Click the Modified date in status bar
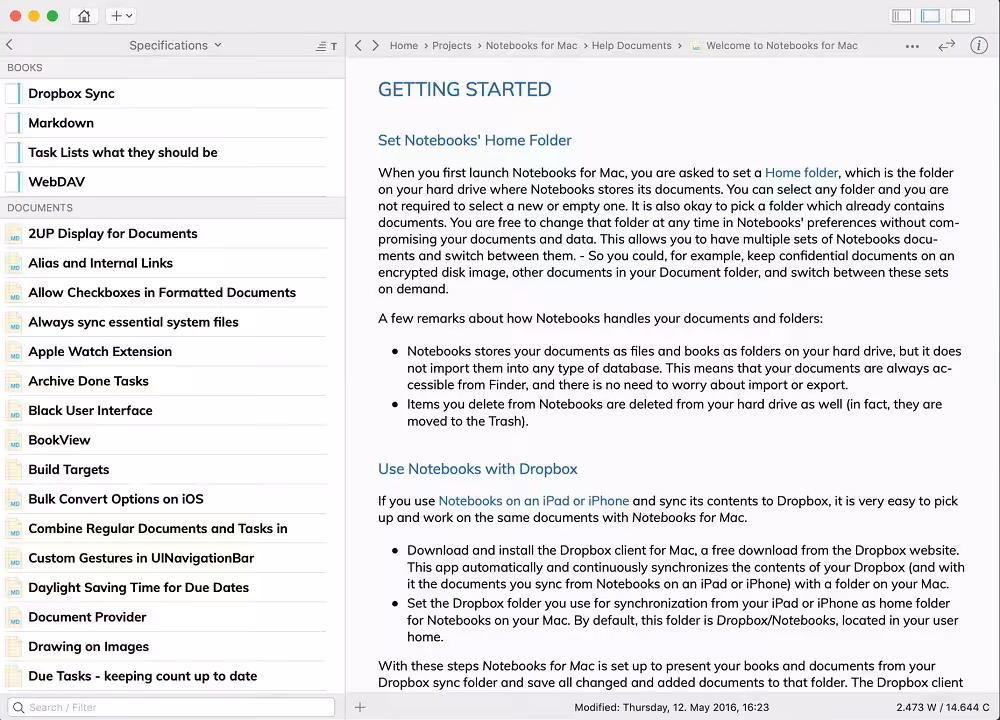The height and width of the screenshot is (720, 1000). coord(672,707)
